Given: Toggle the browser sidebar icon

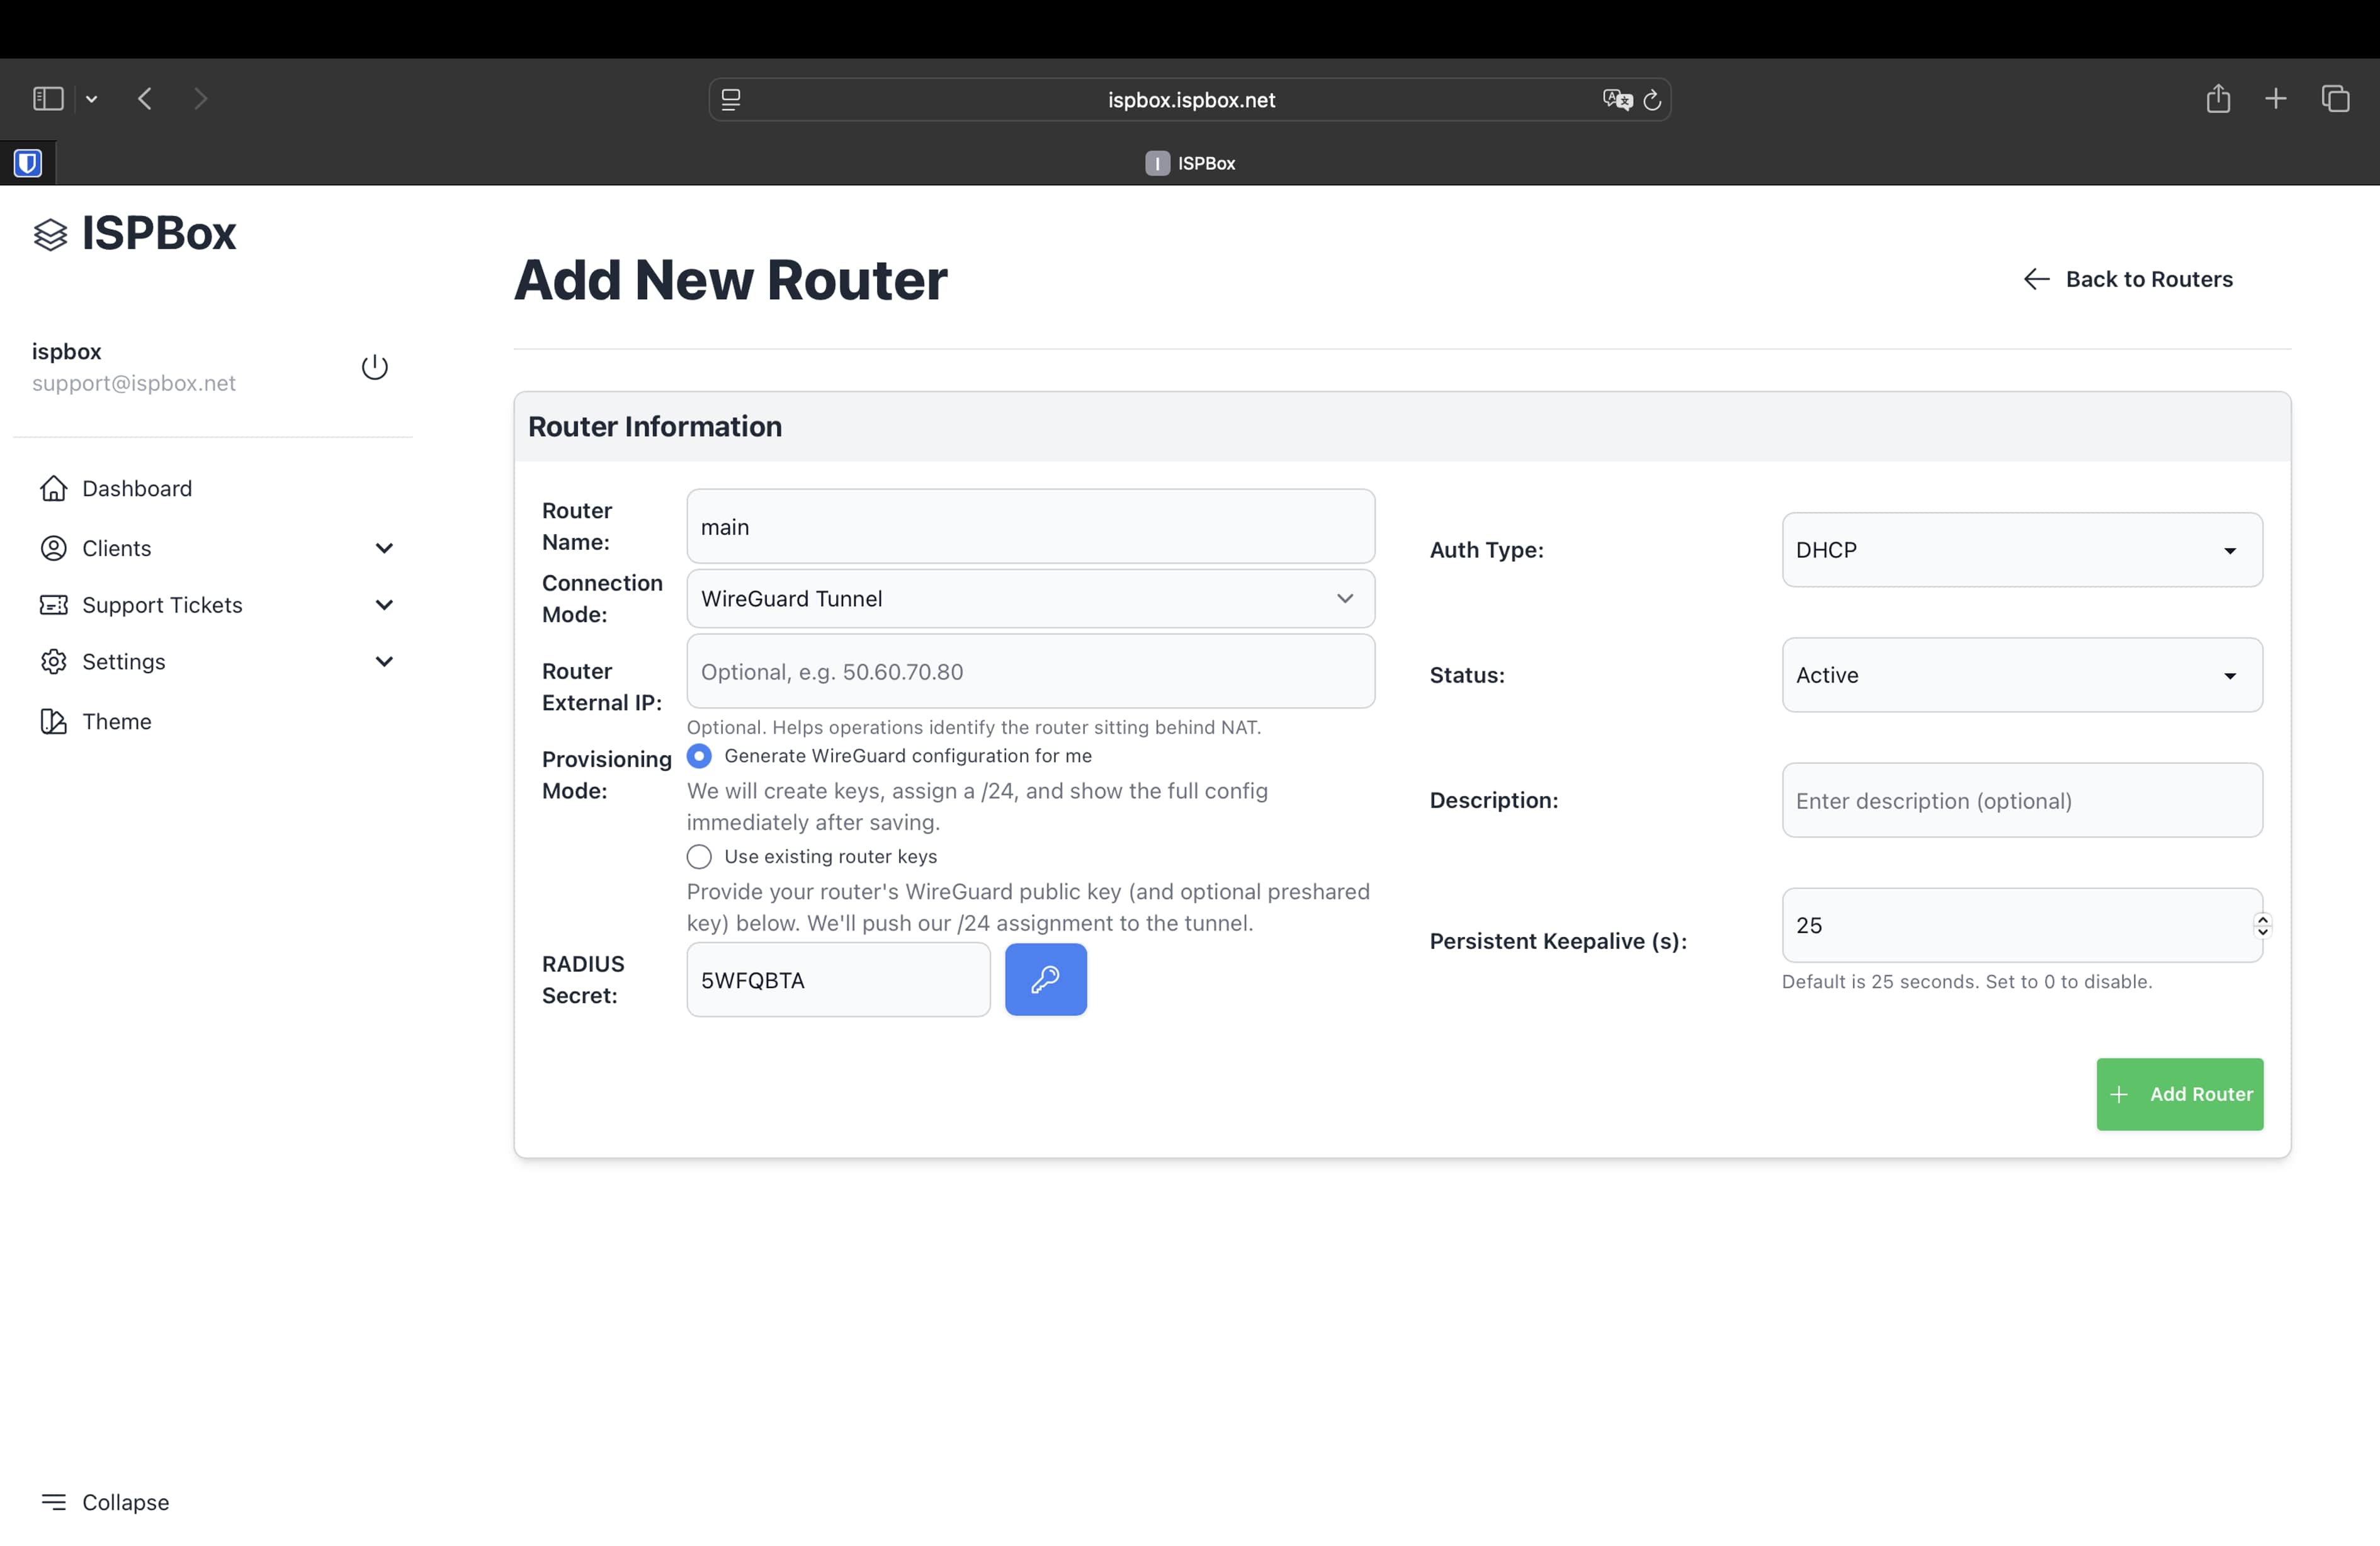Looking at the screenshot, I should point(48,99).
